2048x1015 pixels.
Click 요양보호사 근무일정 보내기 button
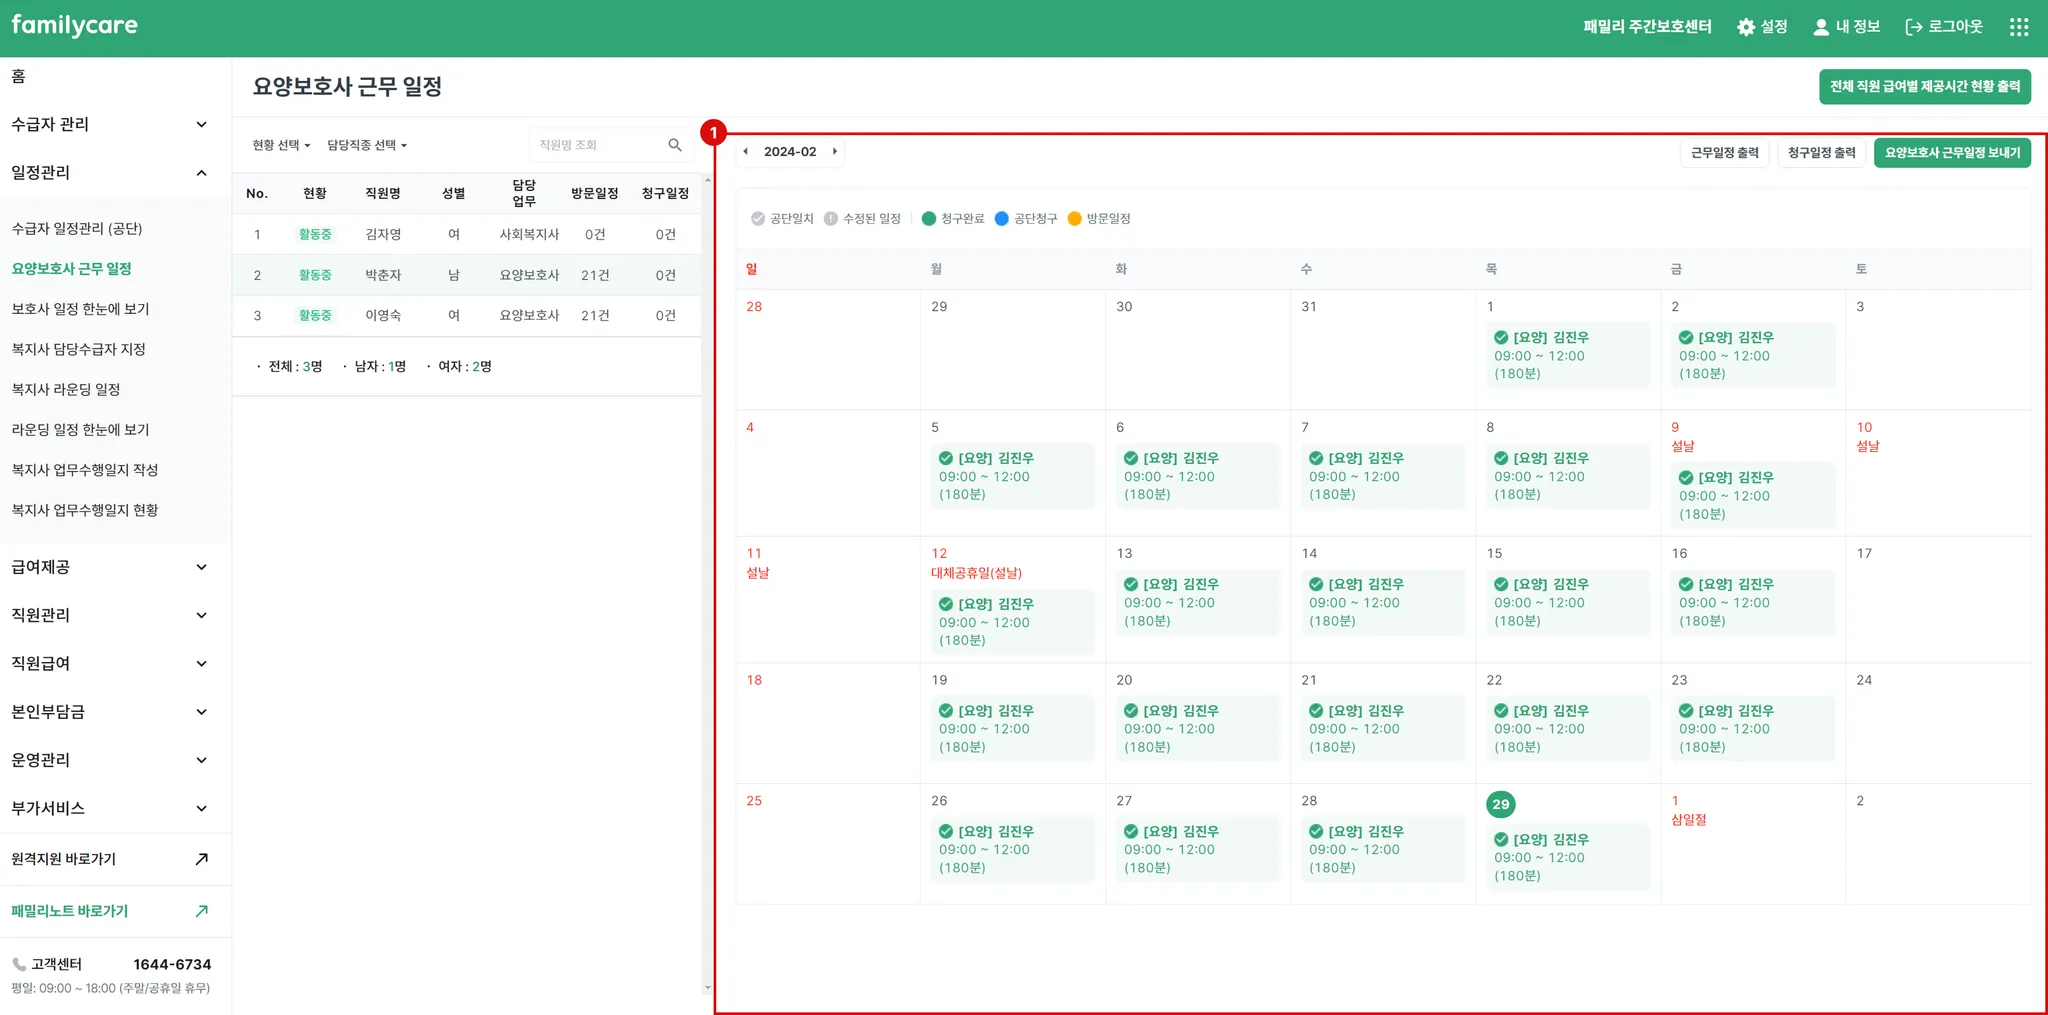[1953, 153]
